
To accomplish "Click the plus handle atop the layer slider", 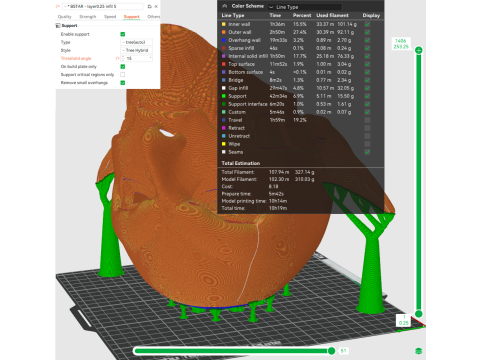I will [x=419, y=50].
